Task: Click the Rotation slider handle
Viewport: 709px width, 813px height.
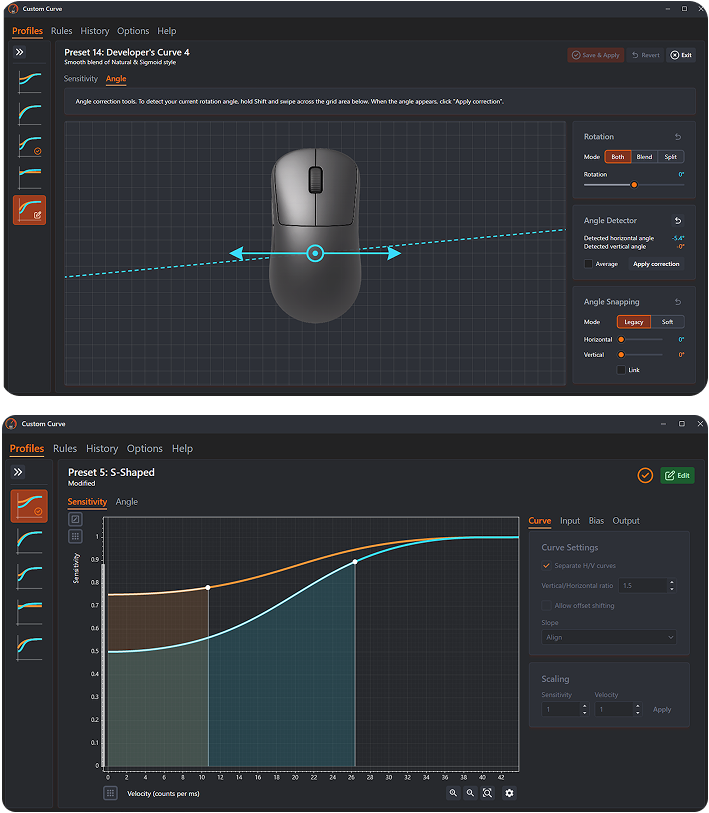Action: pyautogui.click(x=633, y=185)
